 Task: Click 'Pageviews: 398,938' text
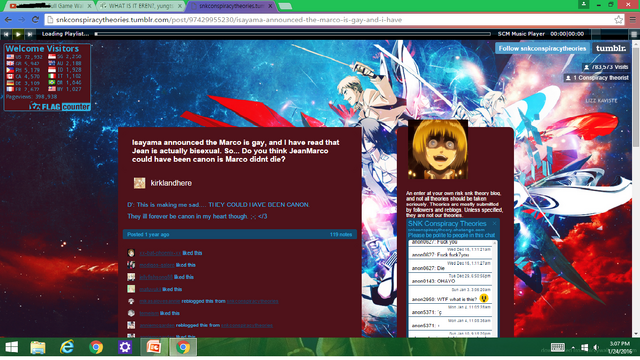pos(31,97)
